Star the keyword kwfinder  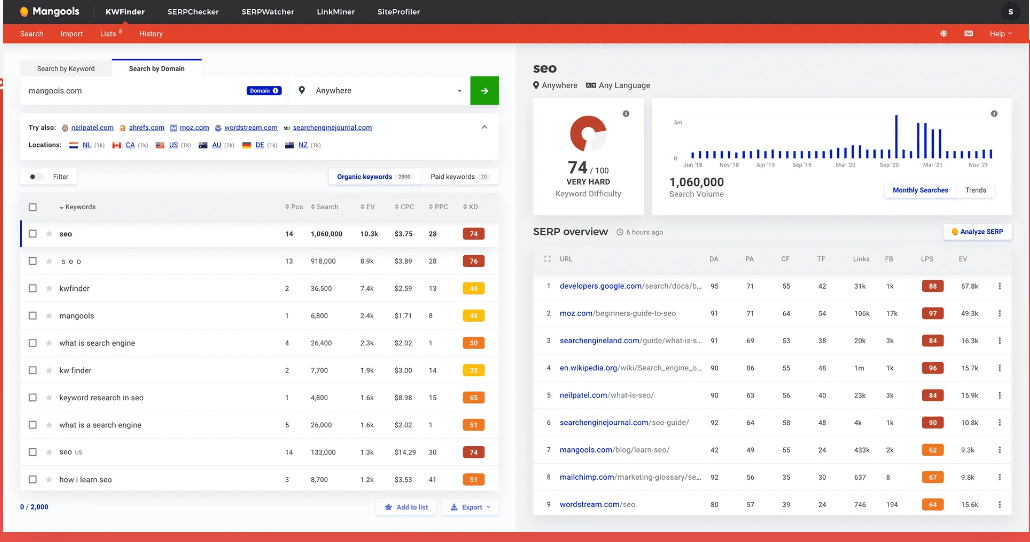(x=49, y=288)
